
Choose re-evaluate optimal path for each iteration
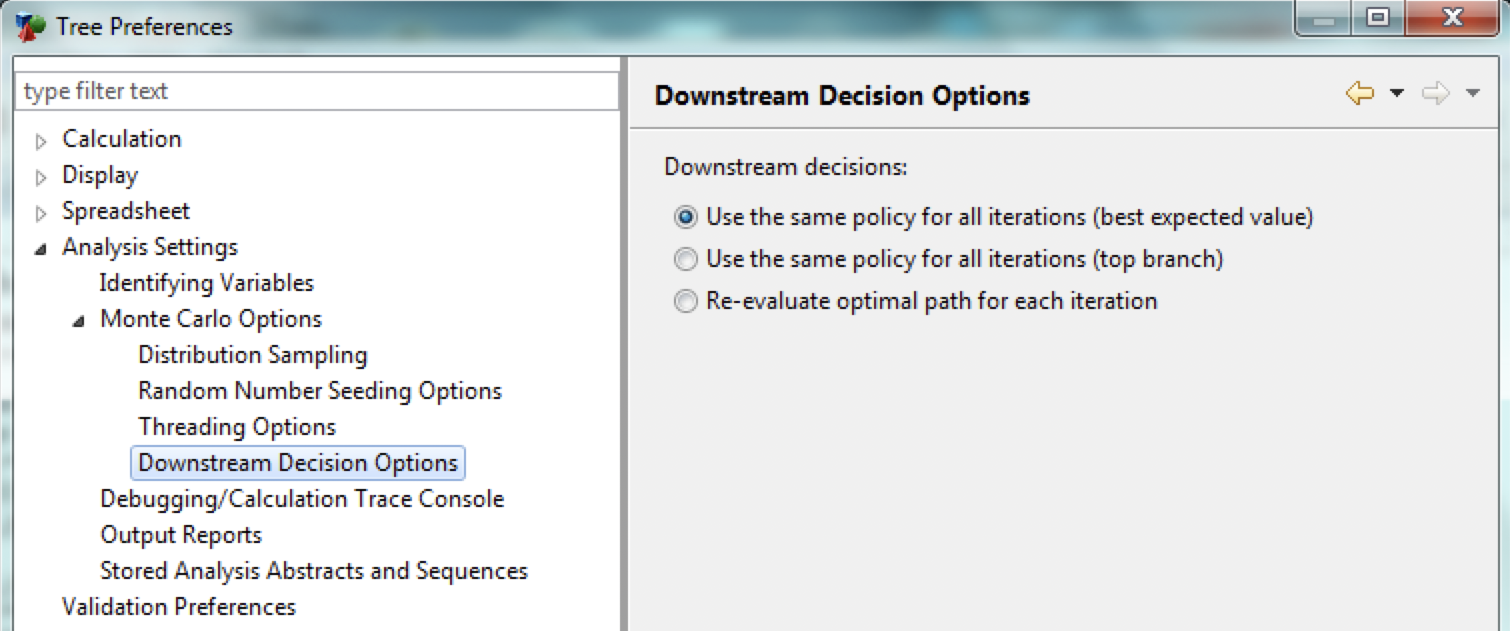tap(686, 302)
